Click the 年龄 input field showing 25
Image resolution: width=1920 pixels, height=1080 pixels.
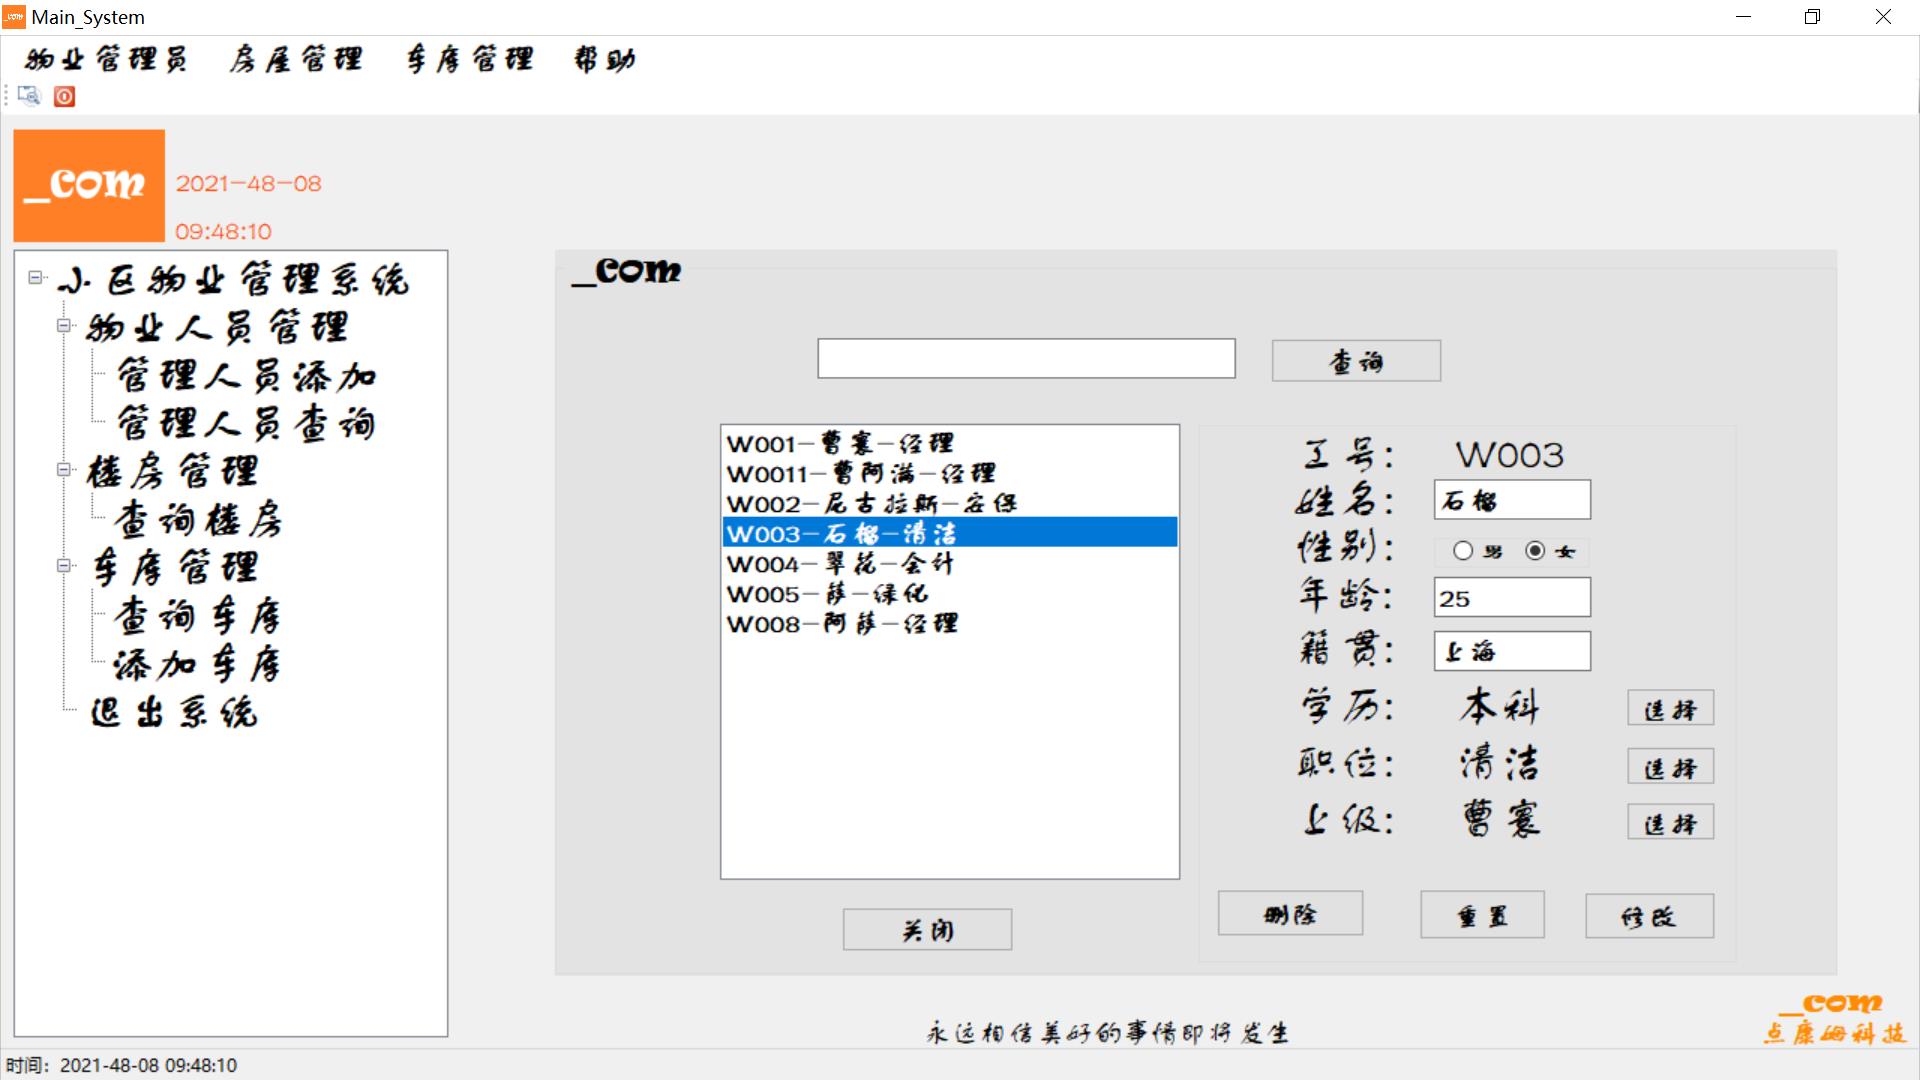point(1512,598)
